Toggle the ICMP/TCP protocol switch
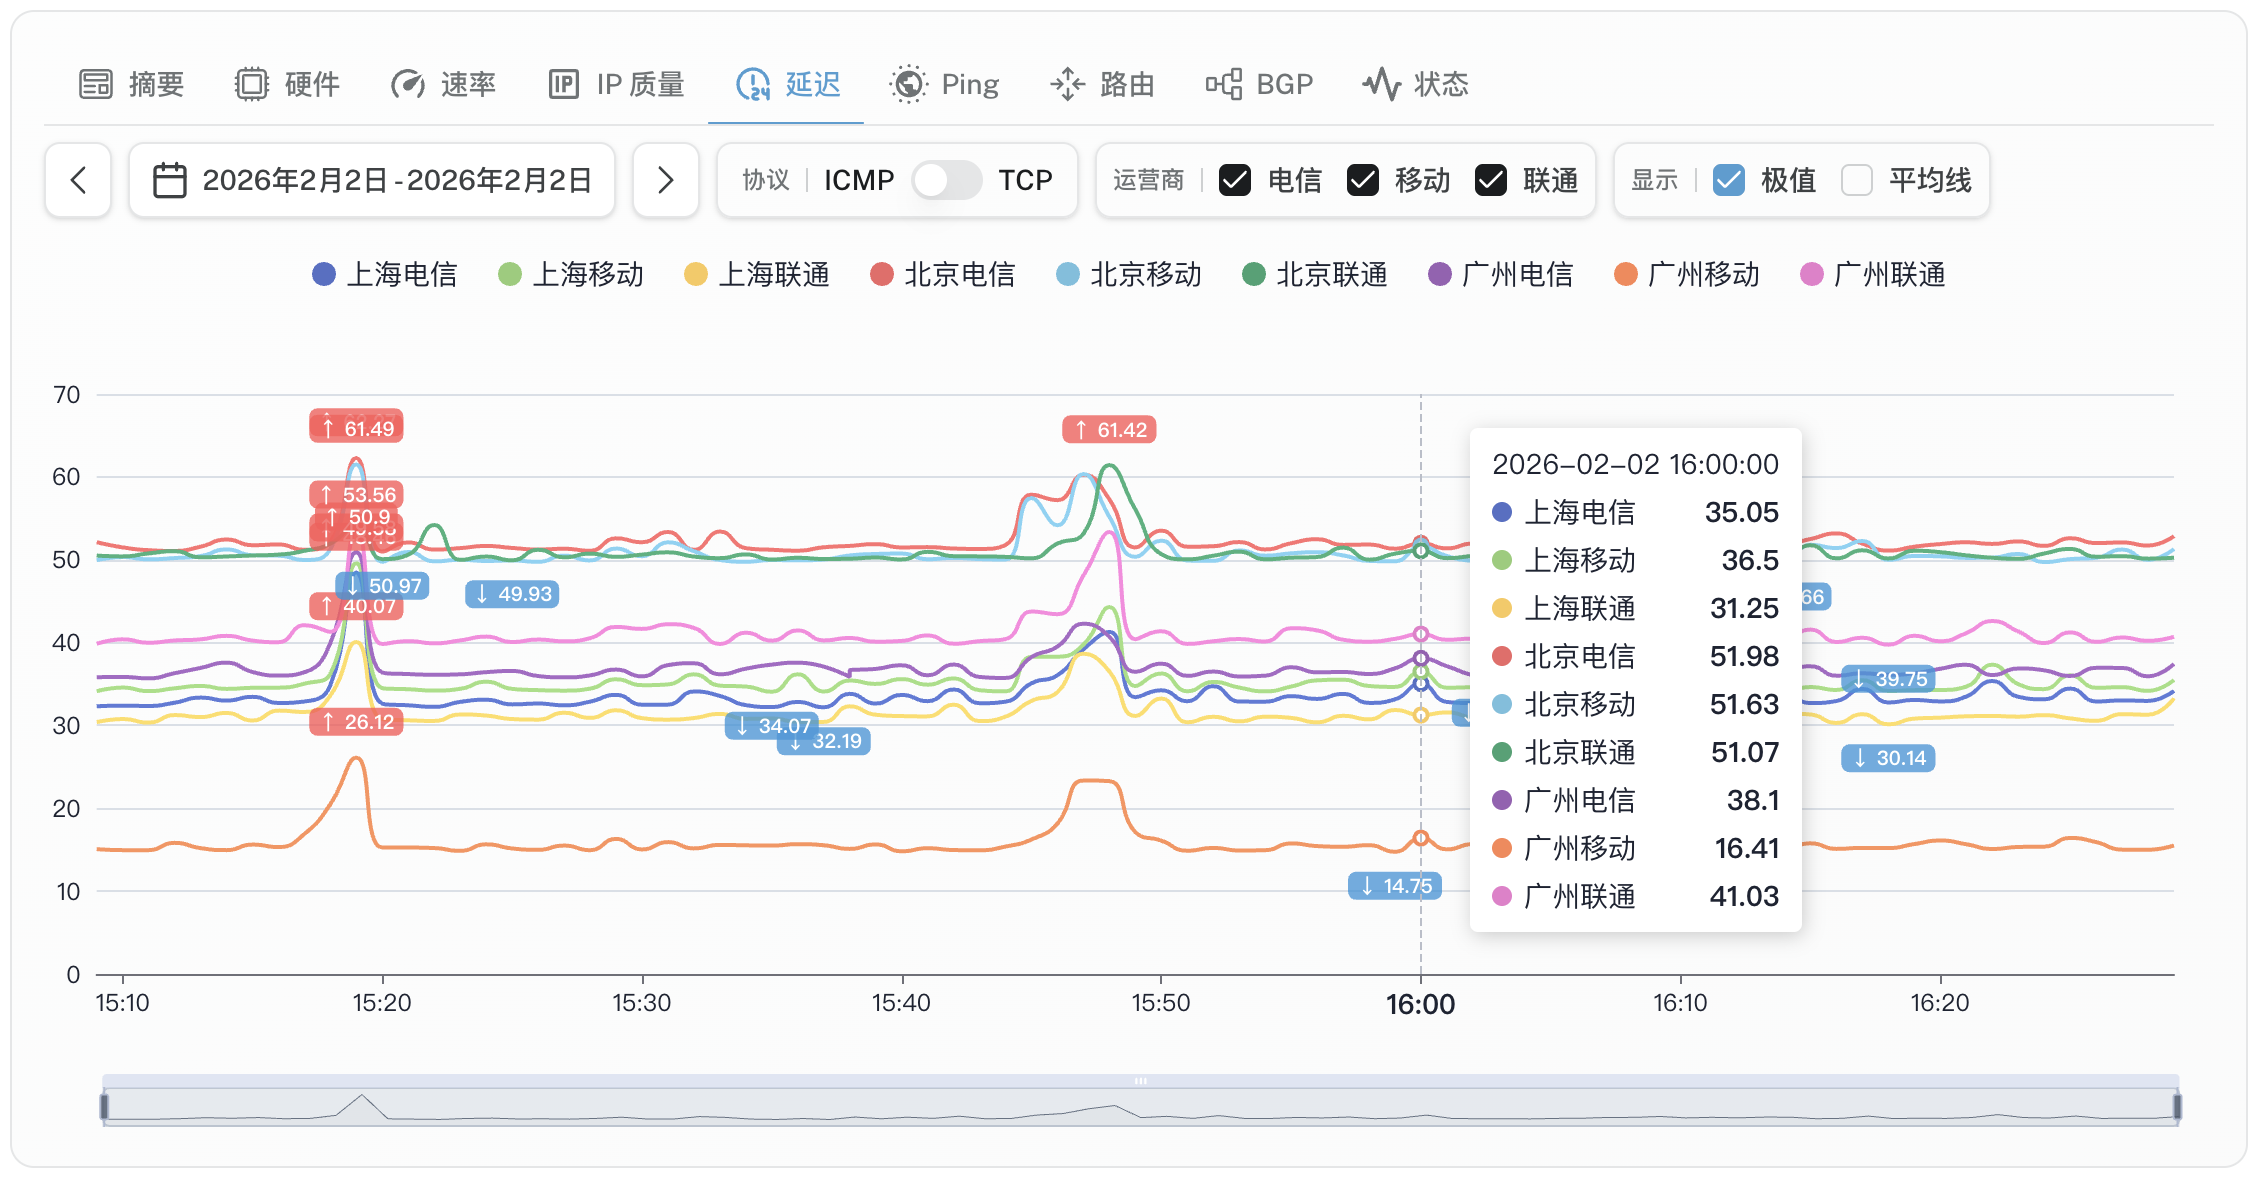This screenshot has width=2260, height=1186. 946,180
